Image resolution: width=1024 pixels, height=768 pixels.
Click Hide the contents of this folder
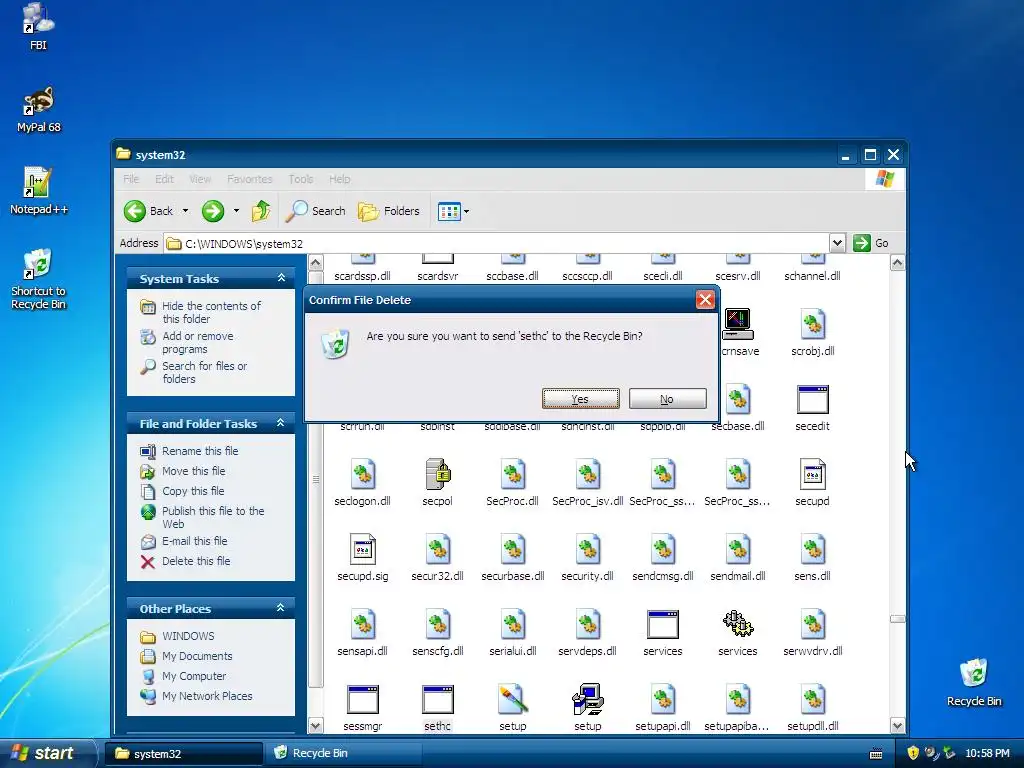[211, 312]
